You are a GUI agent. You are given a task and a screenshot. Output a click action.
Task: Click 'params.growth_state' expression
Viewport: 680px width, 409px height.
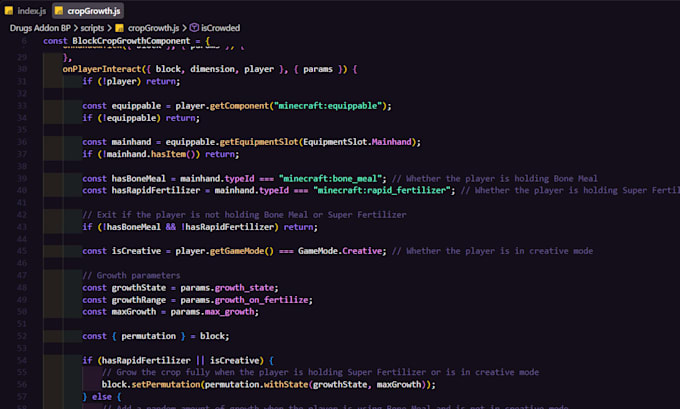227,288
